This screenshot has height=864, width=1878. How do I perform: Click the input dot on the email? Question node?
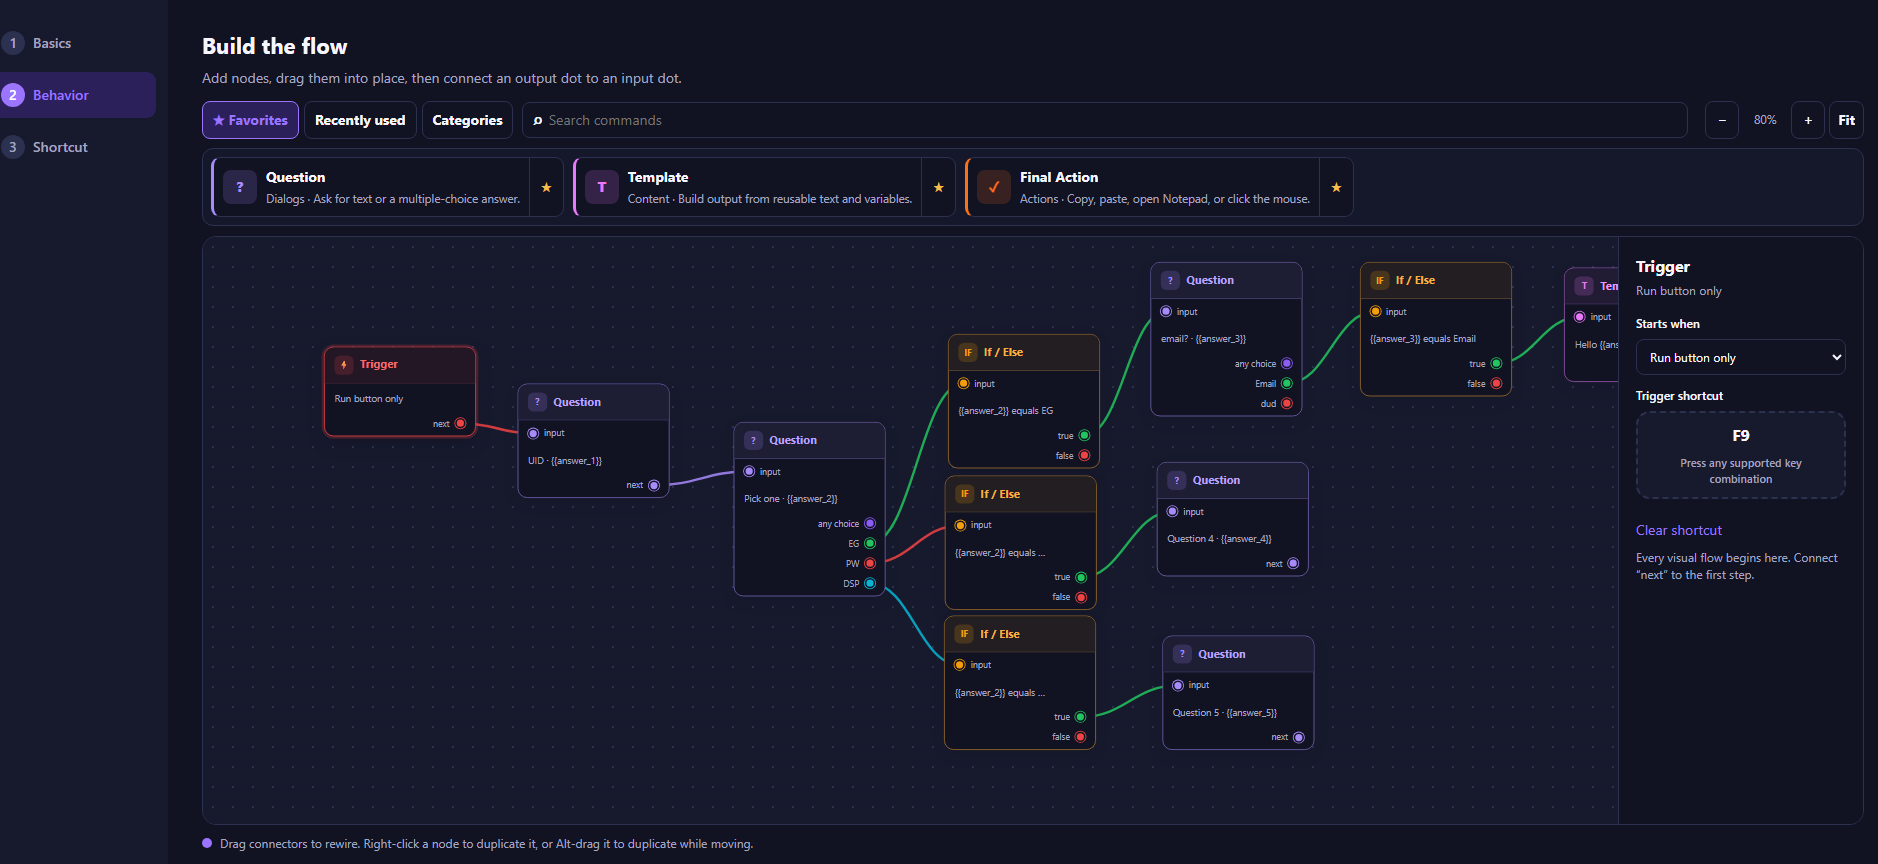tap(1166, 312)
